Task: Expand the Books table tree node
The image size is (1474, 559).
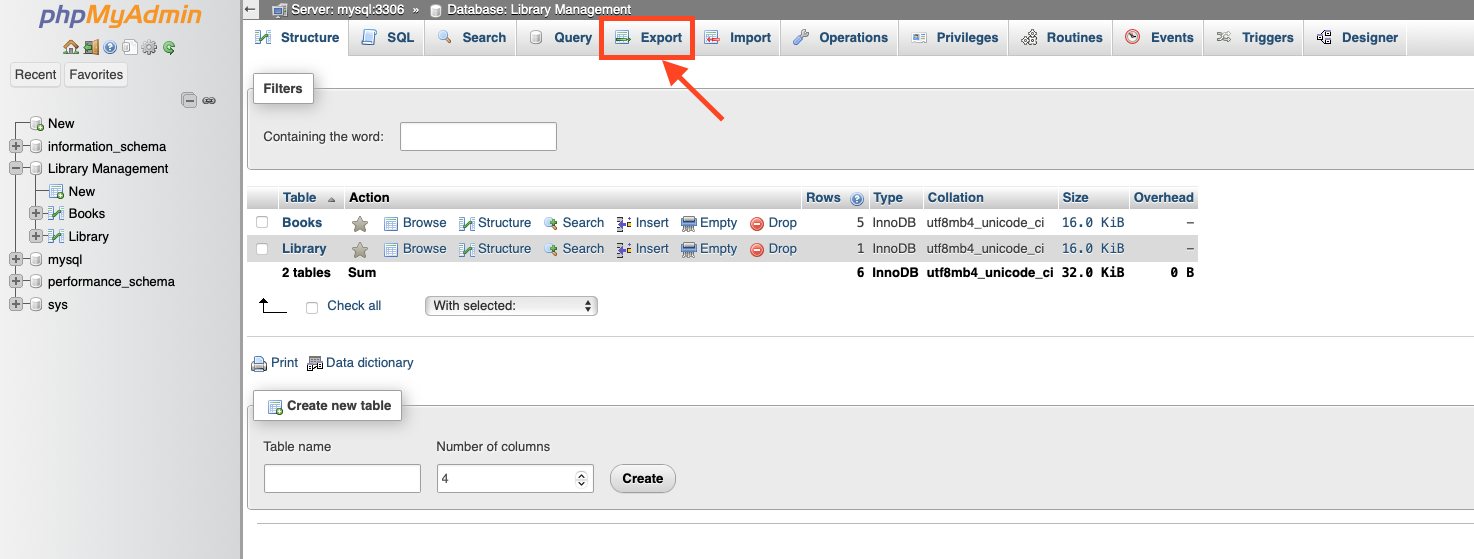Action: (x=36, y=213)
